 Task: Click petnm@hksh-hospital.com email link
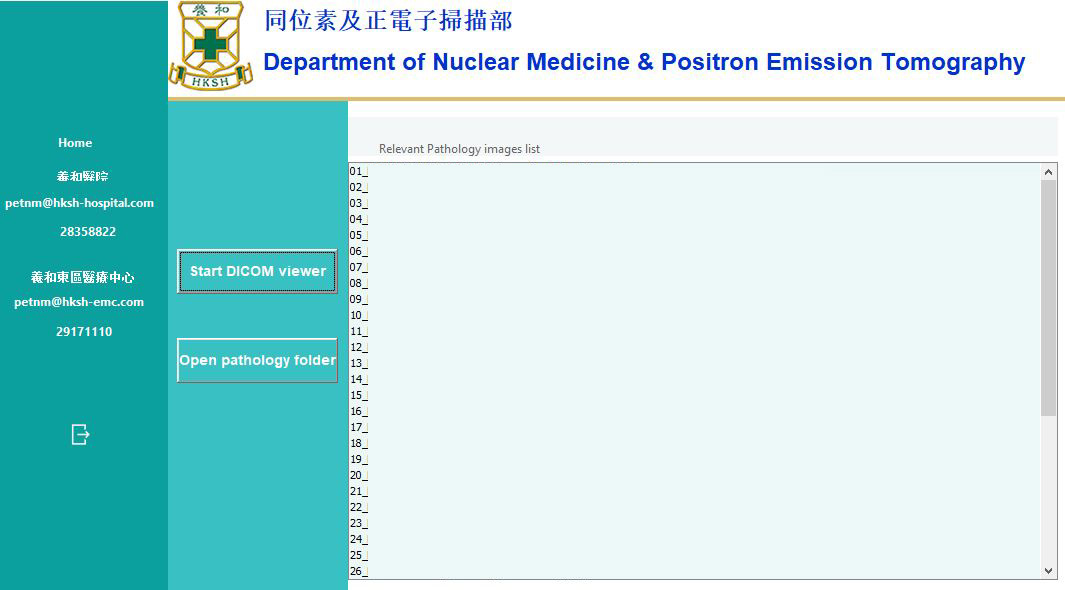coord(80,203)
